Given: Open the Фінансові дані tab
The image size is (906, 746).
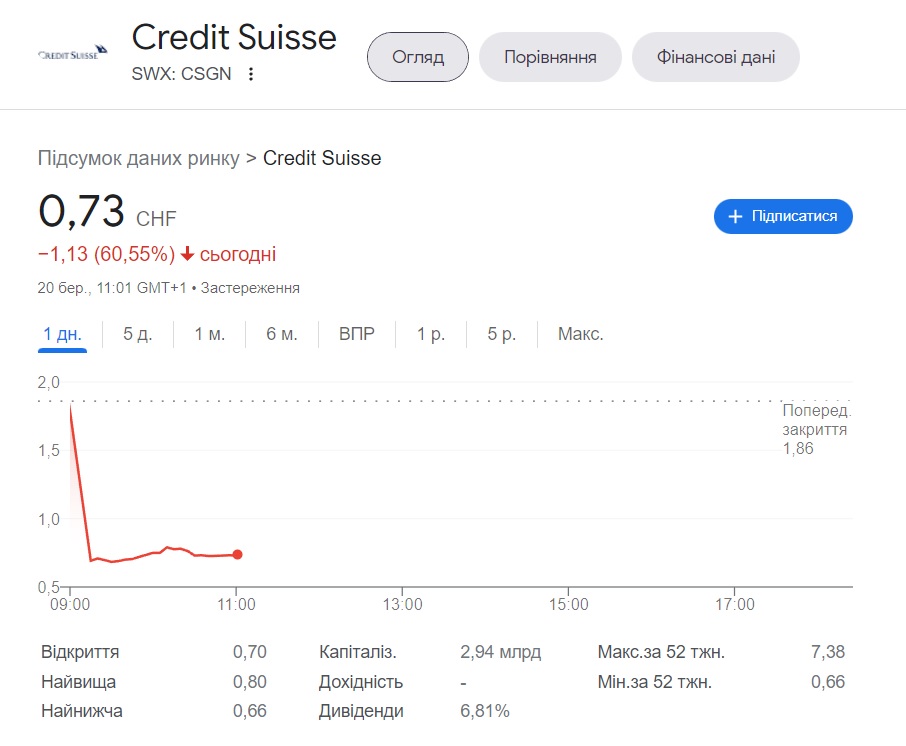Looking at the screenshot, I should click(715, 57).
